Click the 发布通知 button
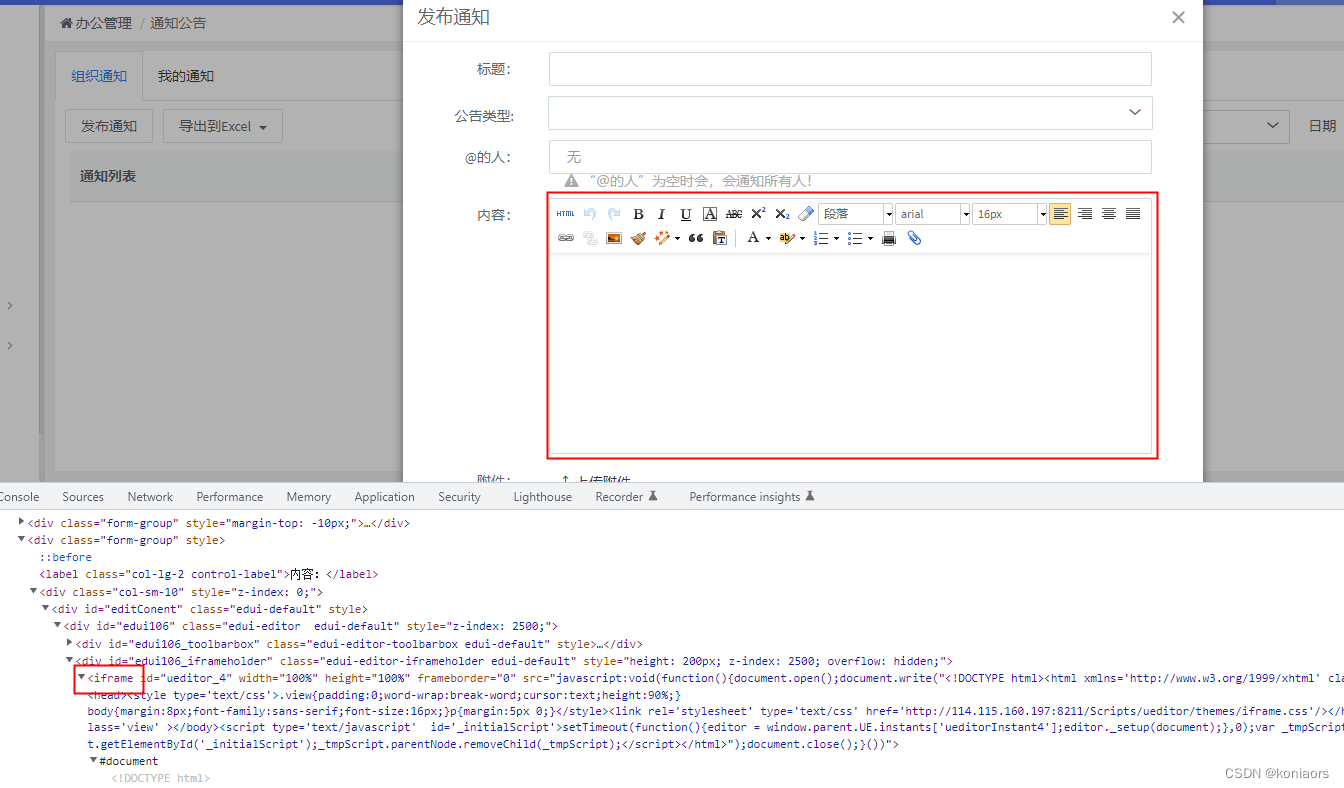The width and height of the screenshot is (1344, 788). (108, 125)
